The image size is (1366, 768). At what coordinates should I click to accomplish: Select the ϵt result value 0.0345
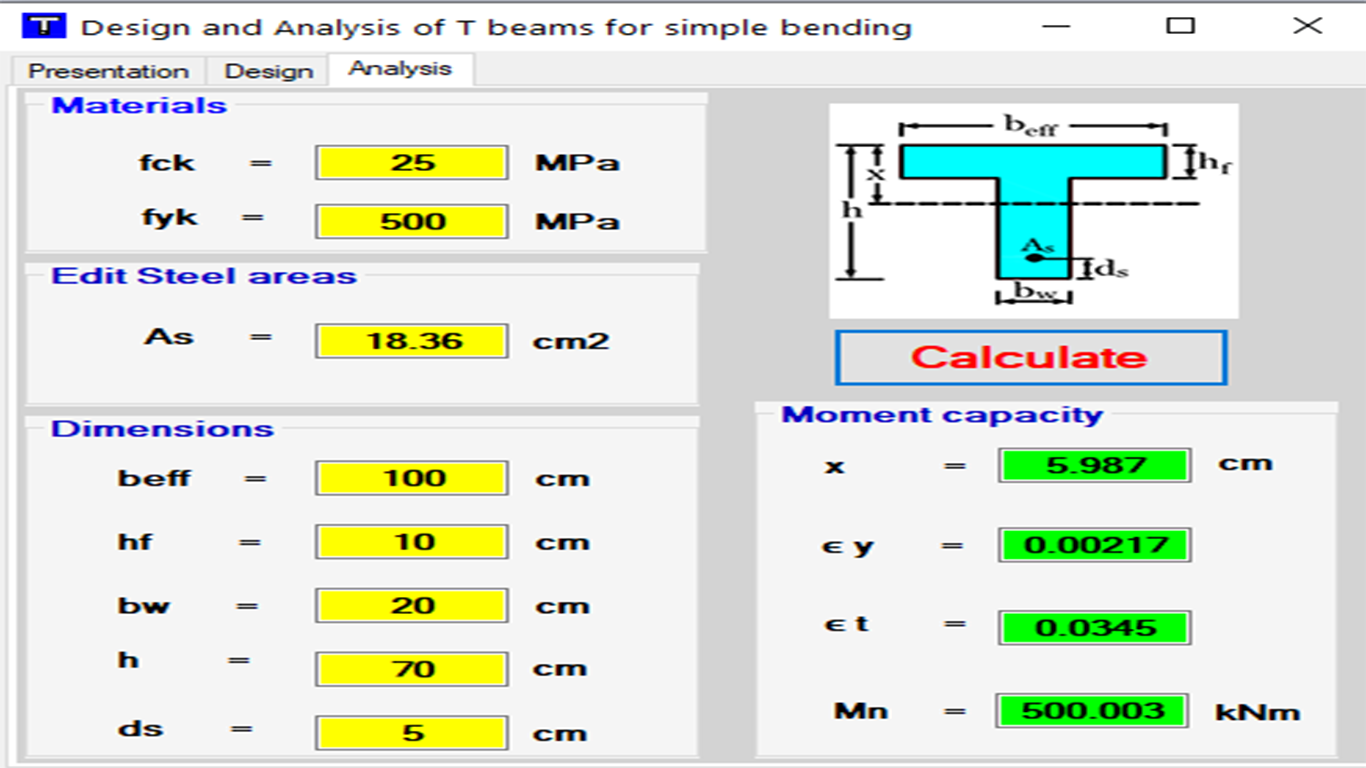tap(1094, 628)
